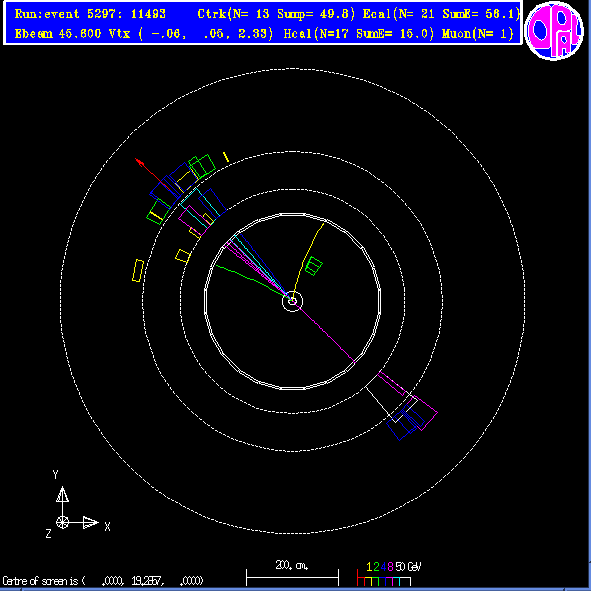Select the Muon(N= 1) header entry

[478, 34]
